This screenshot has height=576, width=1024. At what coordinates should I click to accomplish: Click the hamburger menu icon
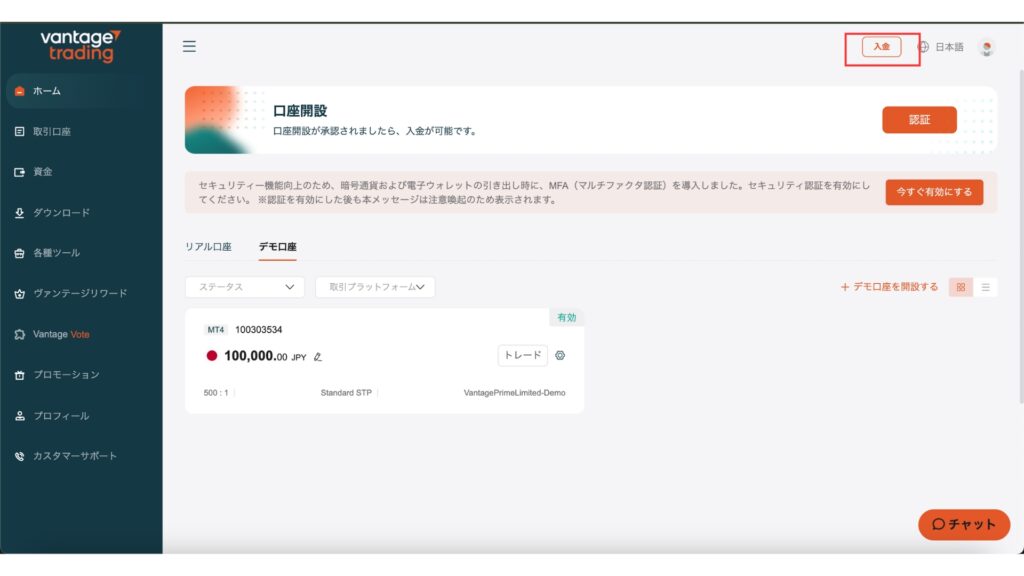pyautogui.click(x=189, y=46)
